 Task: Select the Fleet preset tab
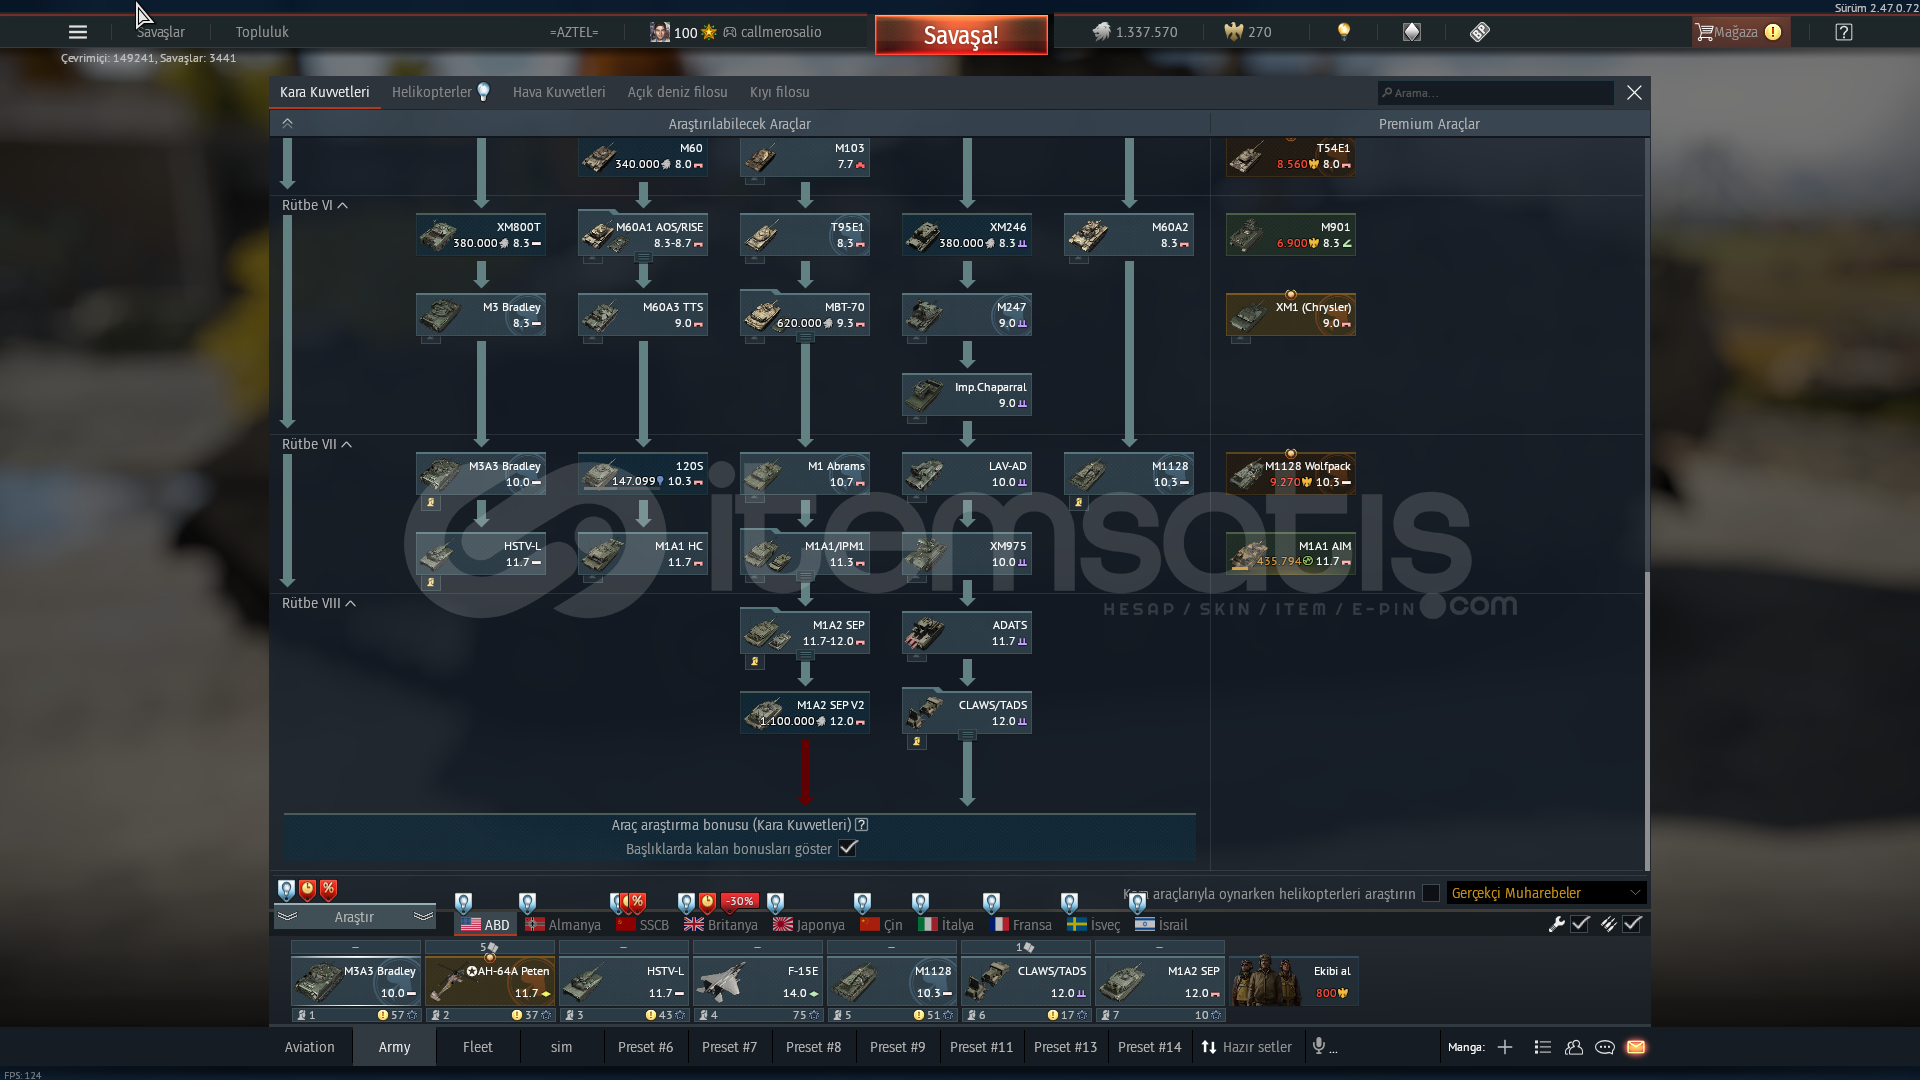click(x=478, y=1047)
